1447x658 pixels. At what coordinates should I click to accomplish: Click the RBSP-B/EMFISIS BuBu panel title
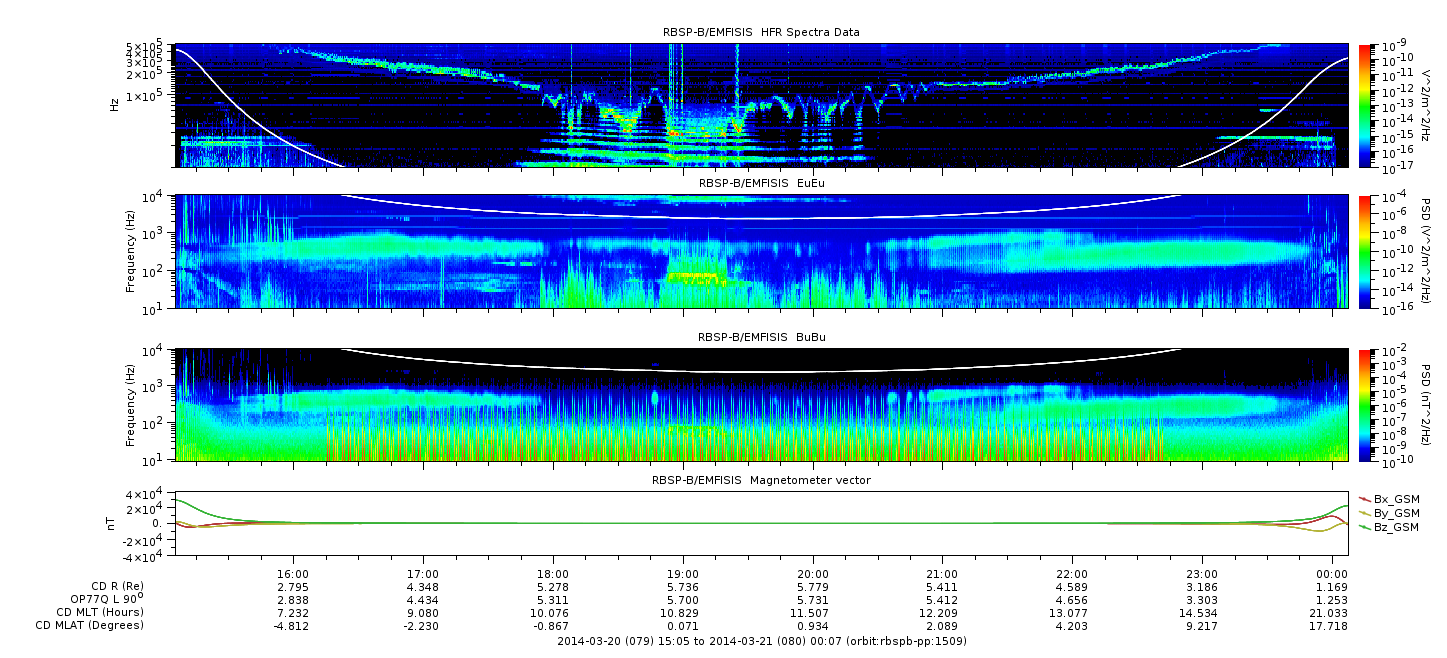click(761, 338)
